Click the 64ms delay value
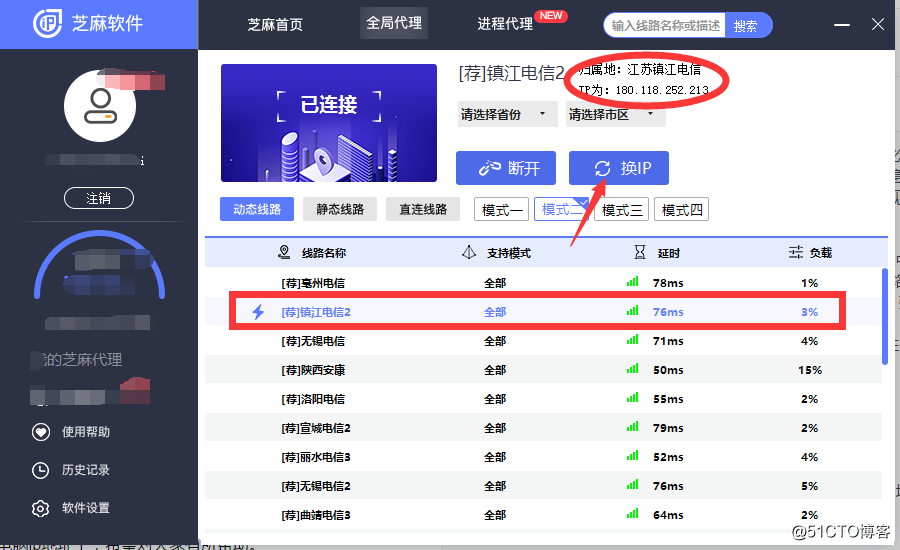This screenshot has height=550, width=900. (668, 515)
